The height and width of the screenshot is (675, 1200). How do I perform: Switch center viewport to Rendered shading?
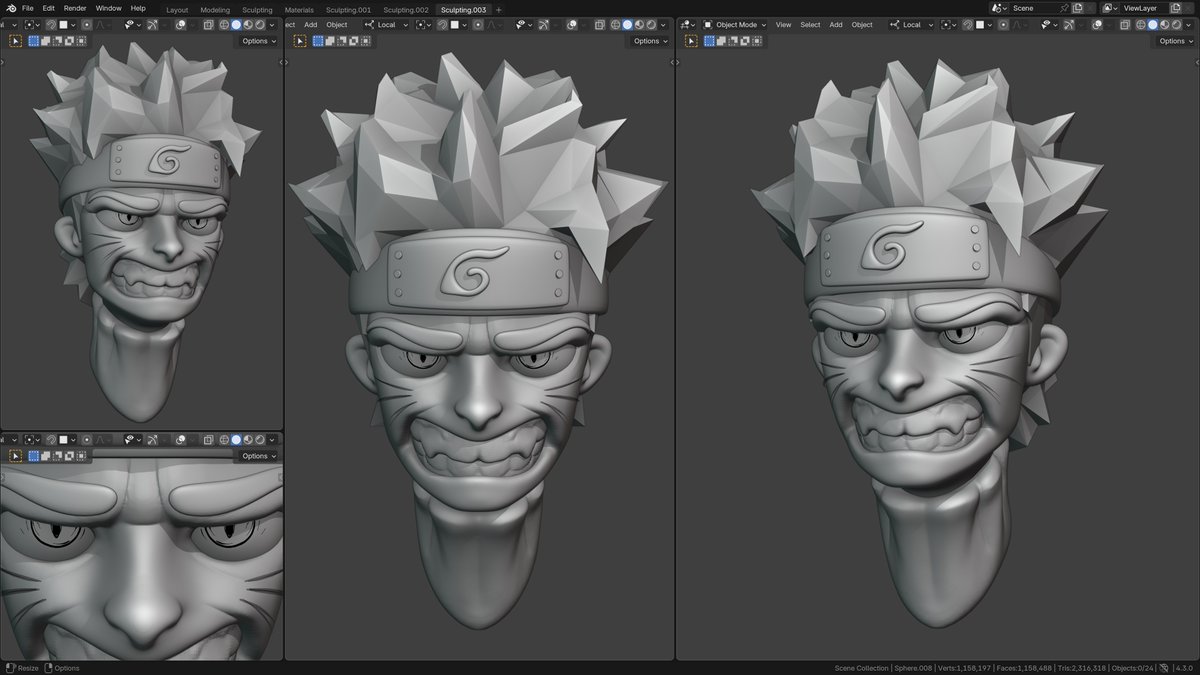(651, 25)
